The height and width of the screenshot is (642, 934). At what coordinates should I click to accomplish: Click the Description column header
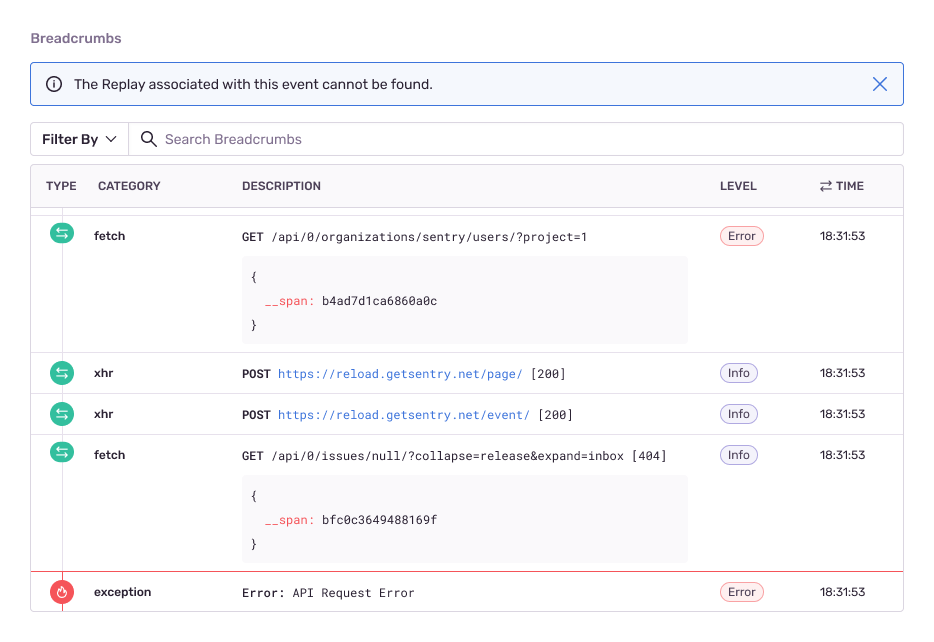[x=281, y=186]
